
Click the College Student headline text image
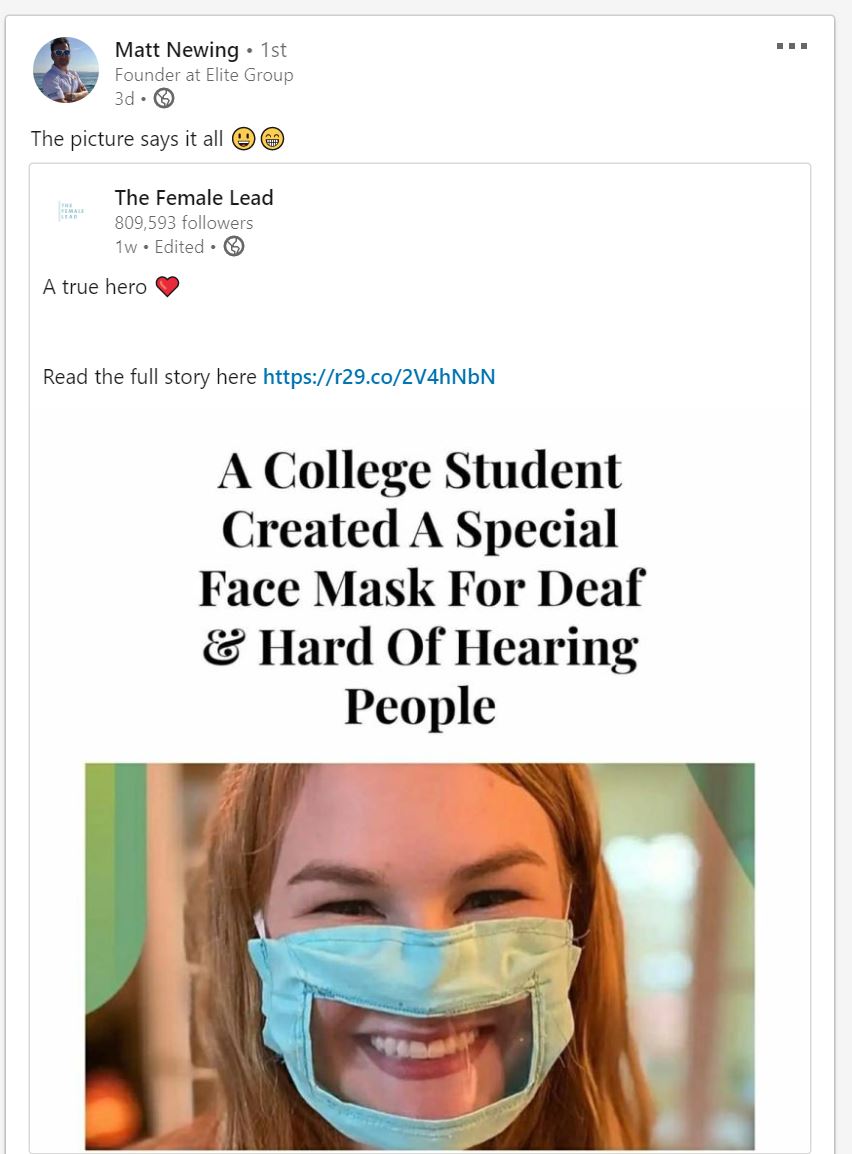(420, 588)
